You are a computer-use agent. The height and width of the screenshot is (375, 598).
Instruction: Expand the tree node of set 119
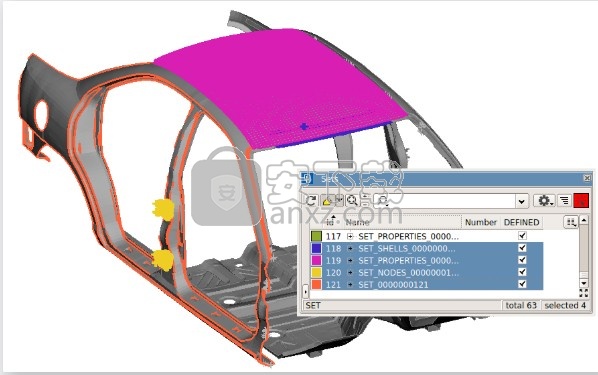(x=350, y=261)
